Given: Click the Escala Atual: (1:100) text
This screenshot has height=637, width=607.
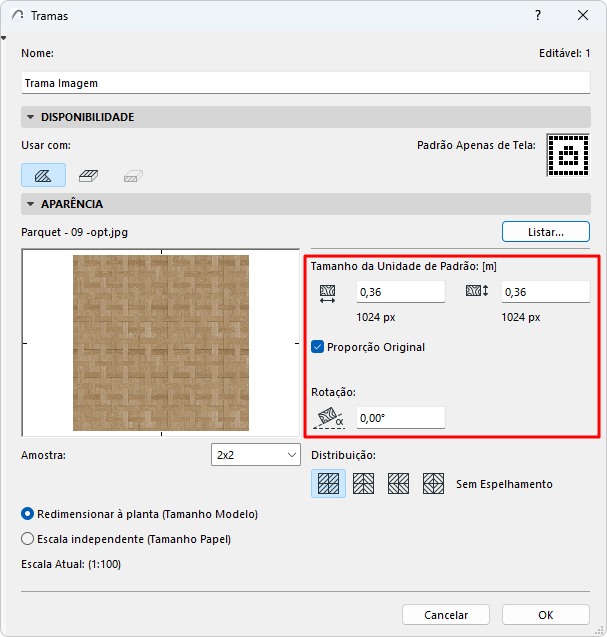Looking at the screenshot, I should pyautogui.click(x=71, y=564).
